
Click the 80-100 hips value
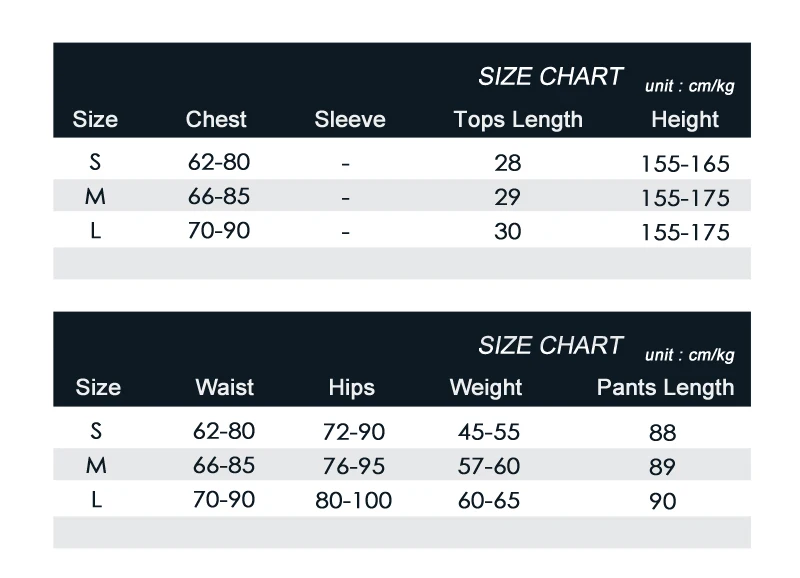click(354, 500)
